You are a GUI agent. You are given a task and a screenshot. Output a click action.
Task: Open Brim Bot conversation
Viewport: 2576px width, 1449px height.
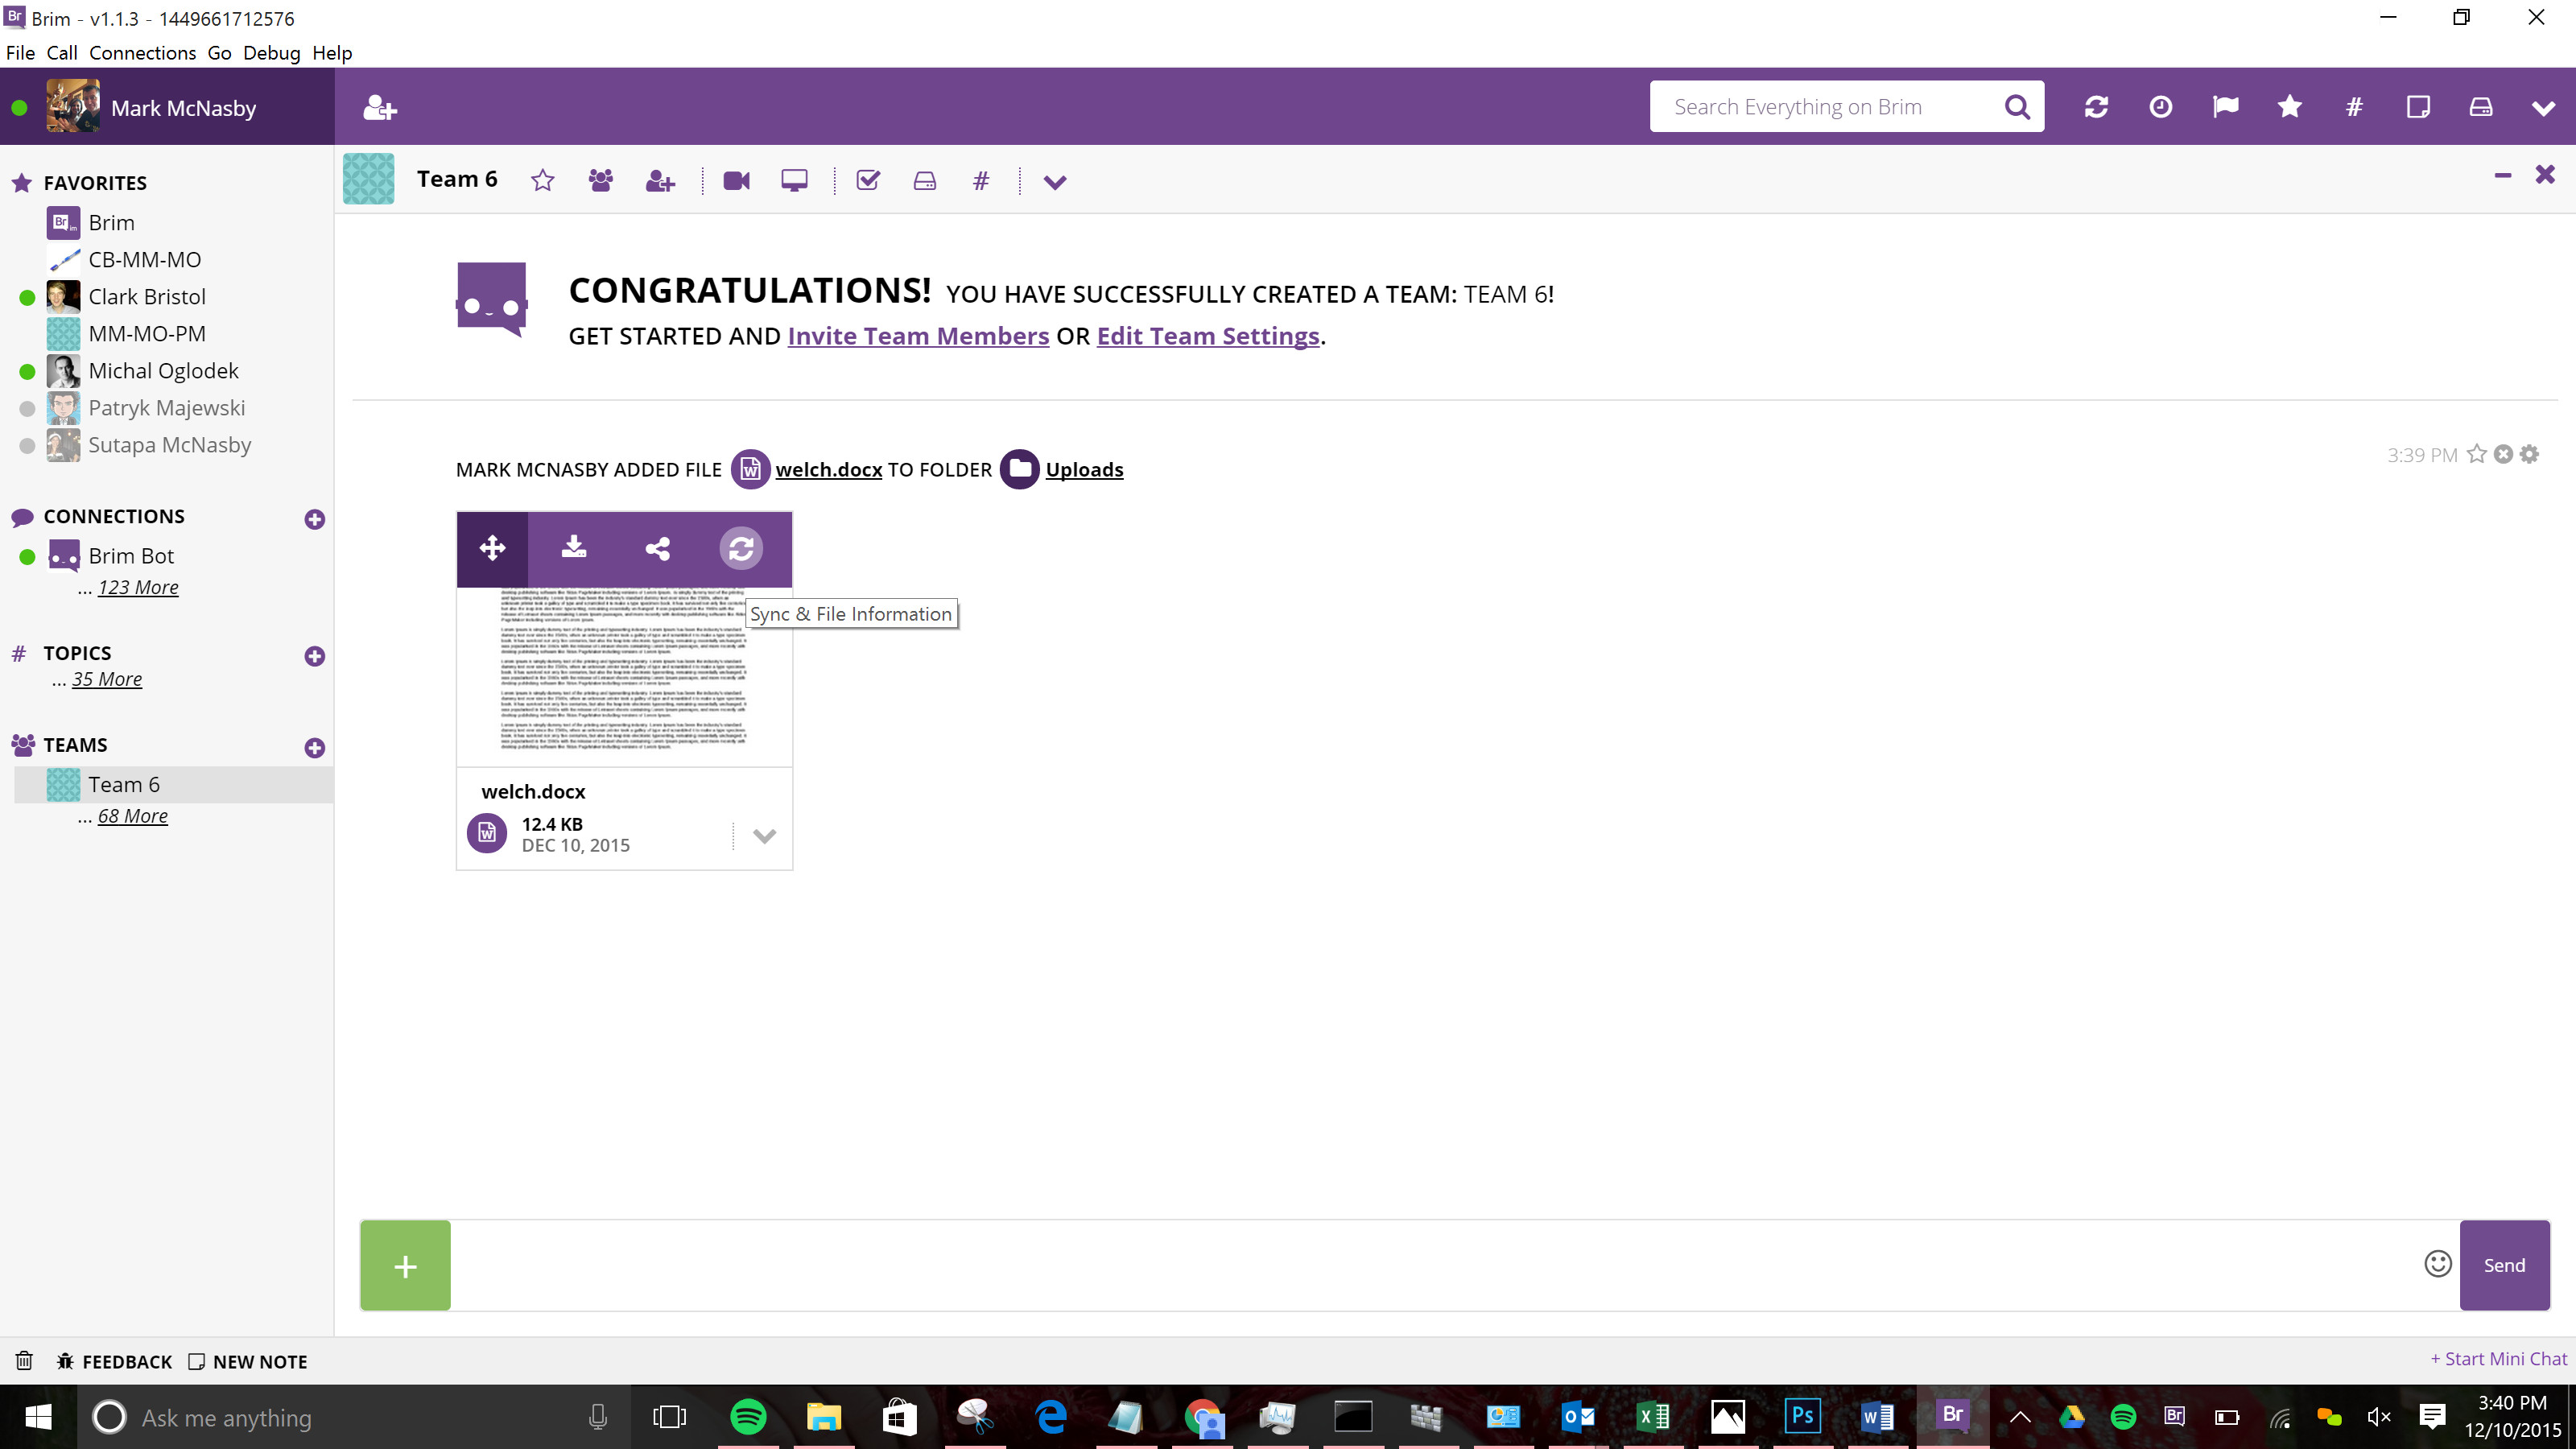coord(131,556)
